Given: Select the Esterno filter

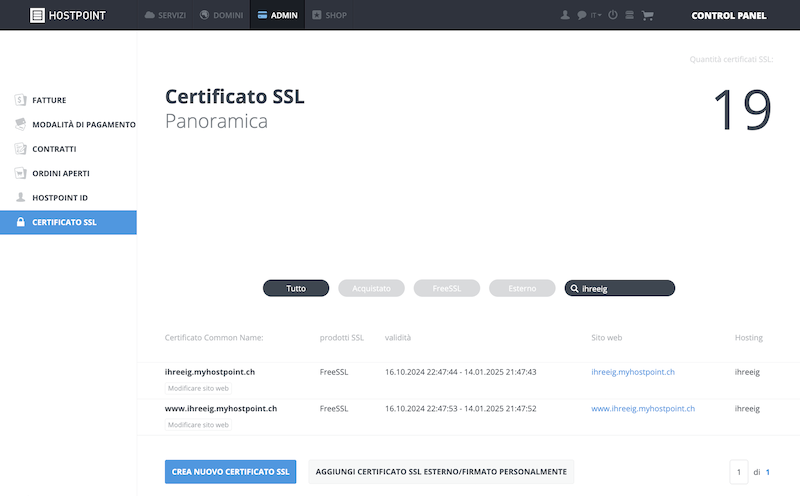Looking at the screenshot, I should tap(522, 288).
